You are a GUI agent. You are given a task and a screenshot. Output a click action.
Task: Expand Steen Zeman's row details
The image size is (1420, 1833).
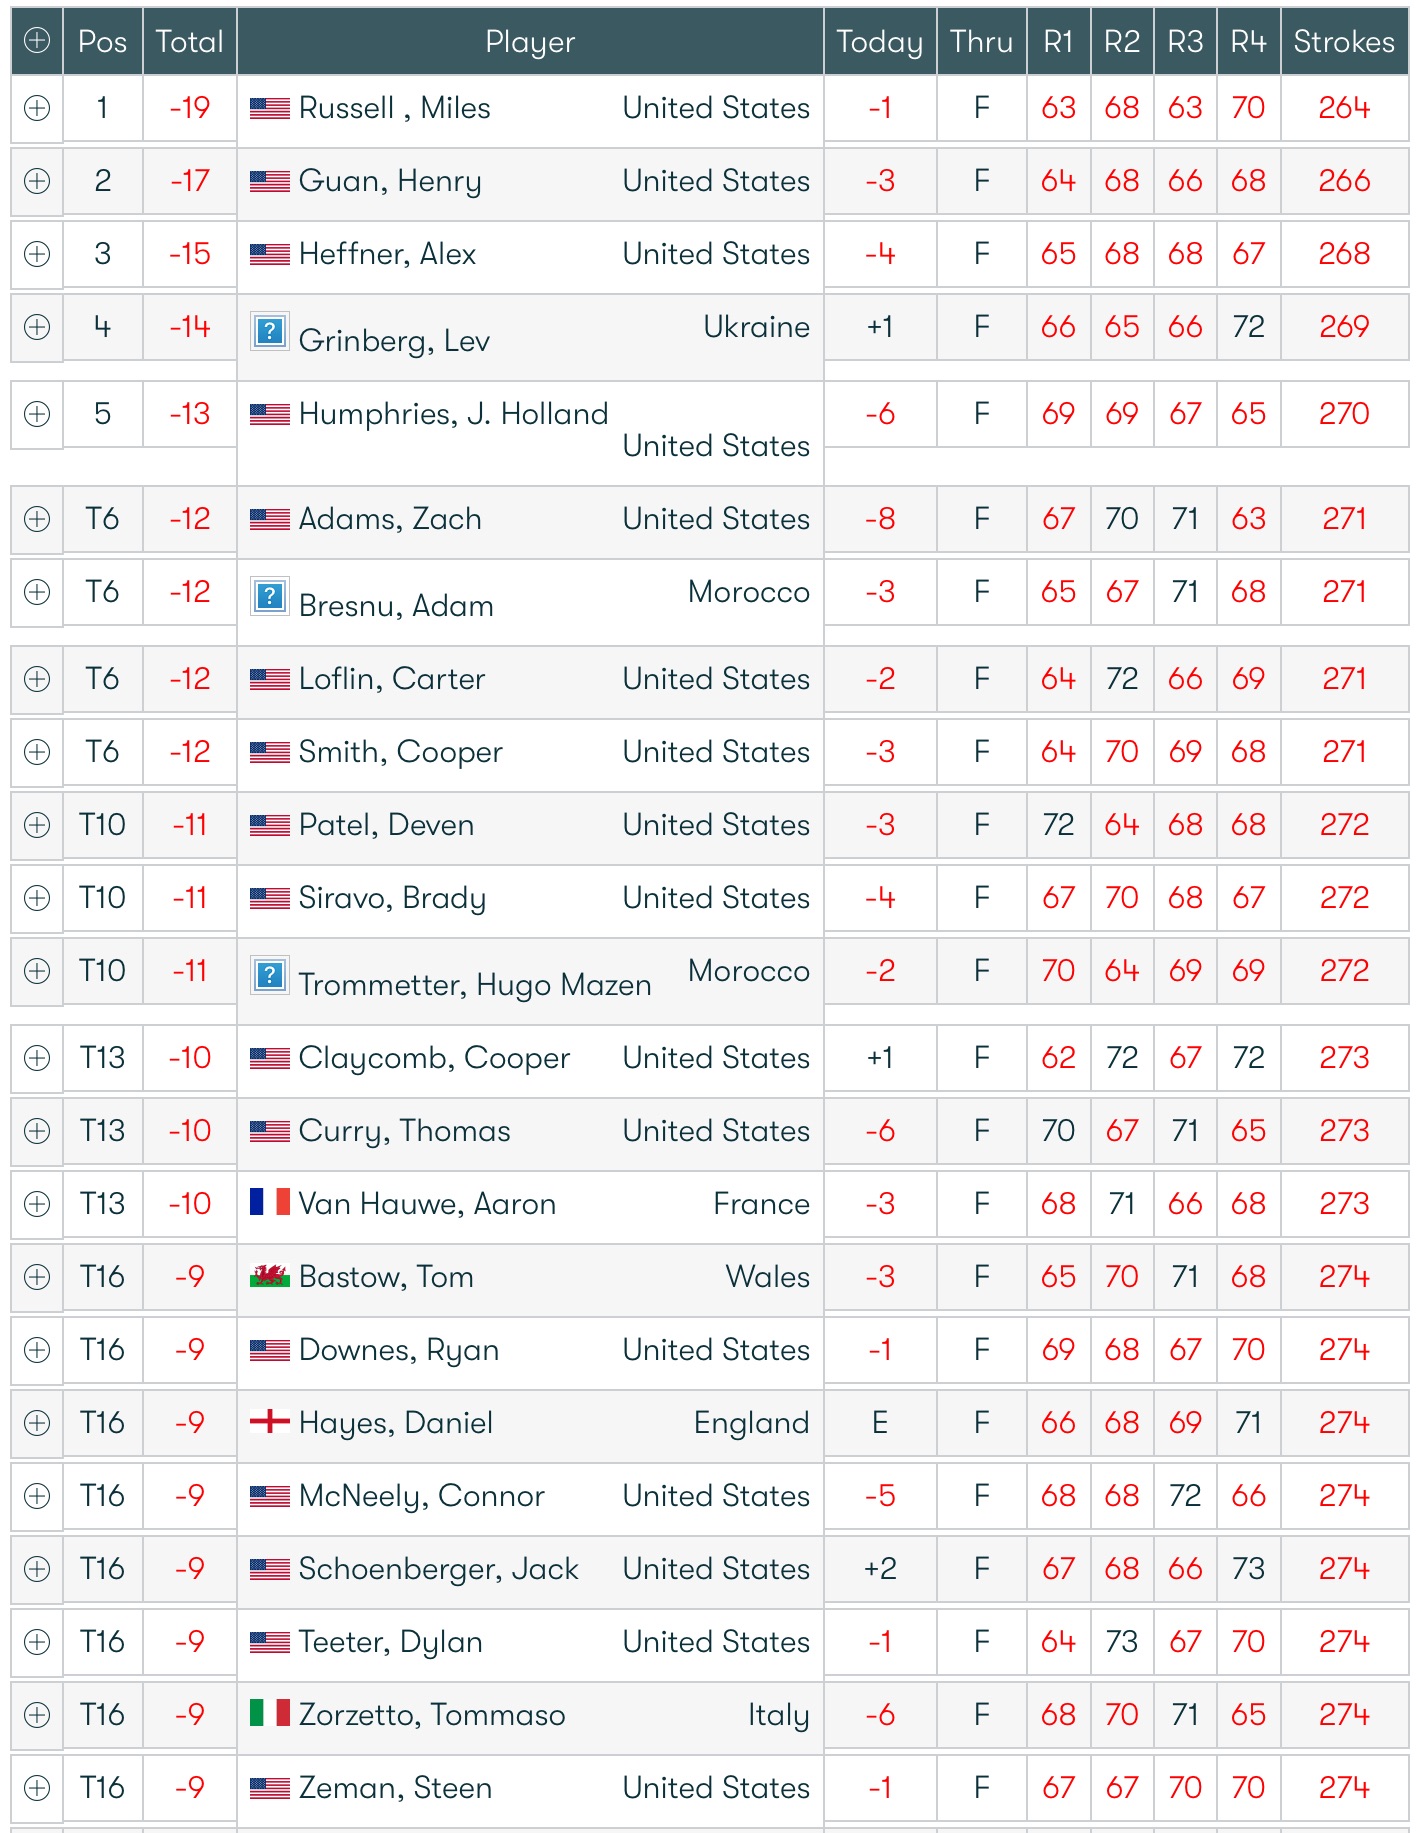[37, 1788]
